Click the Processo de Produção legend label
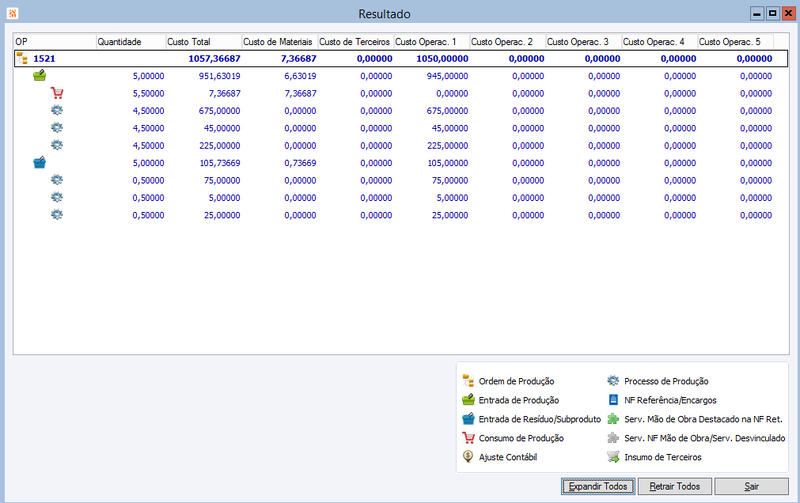This screenshot has height=503, width=800. click(x=666, y=381)
